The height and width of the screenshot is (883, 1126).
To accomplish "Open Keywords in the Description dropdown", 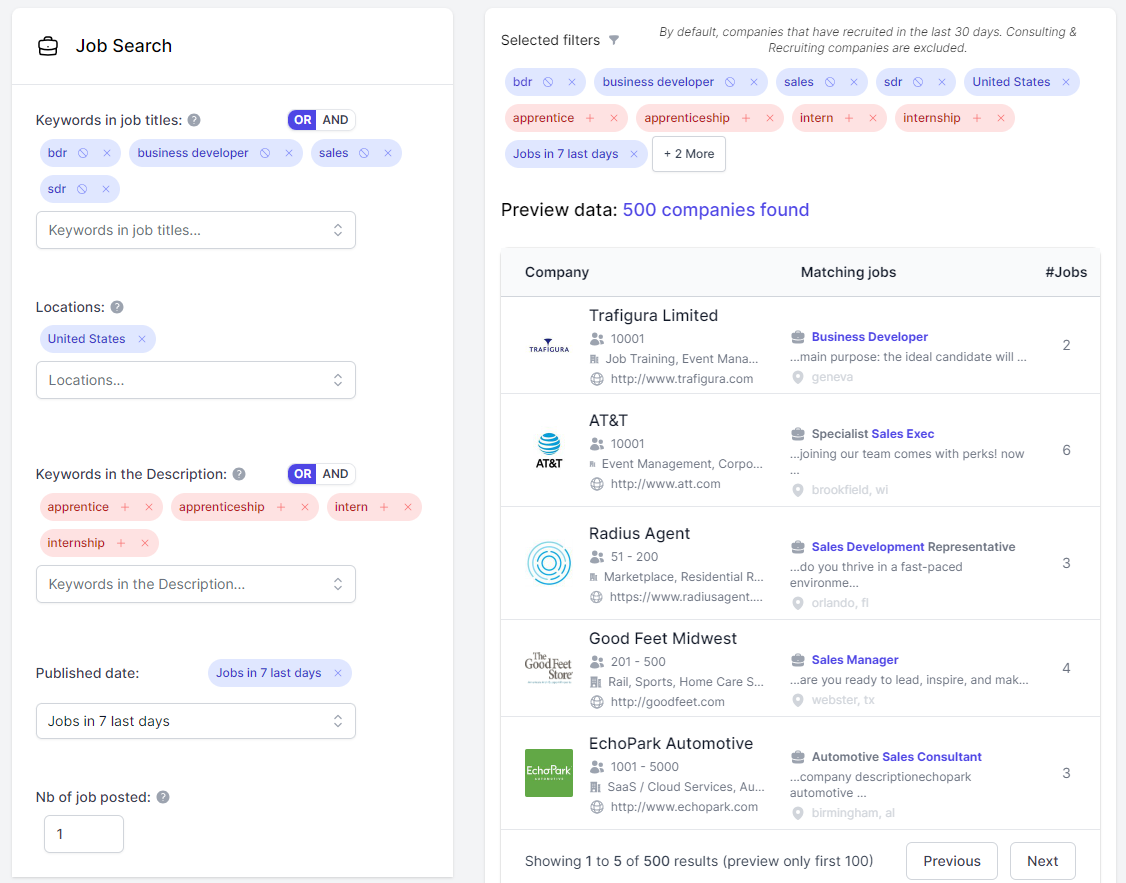I will (x=196, y=584).
